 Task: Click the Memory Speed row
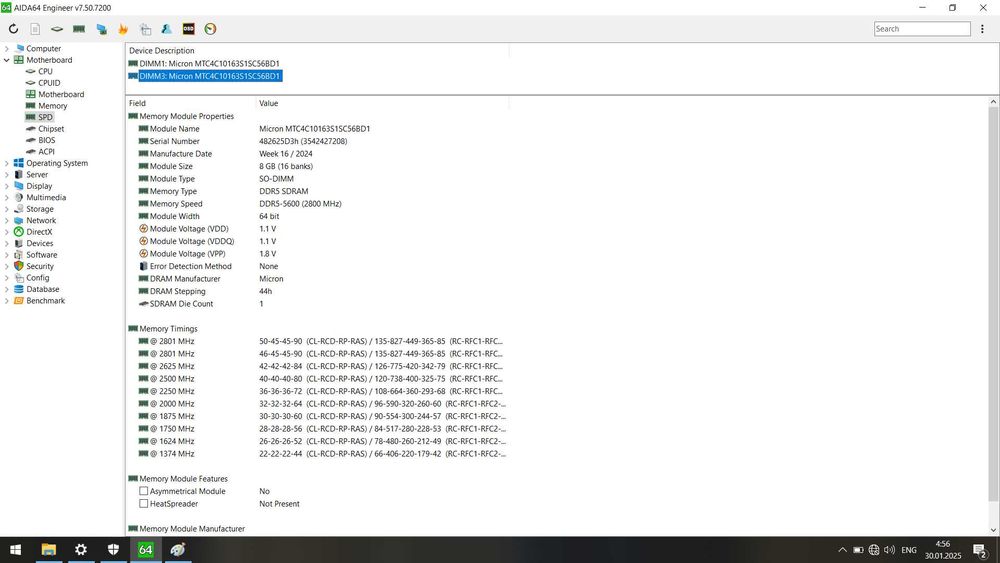pyautogui.click(x=318, y=204)
